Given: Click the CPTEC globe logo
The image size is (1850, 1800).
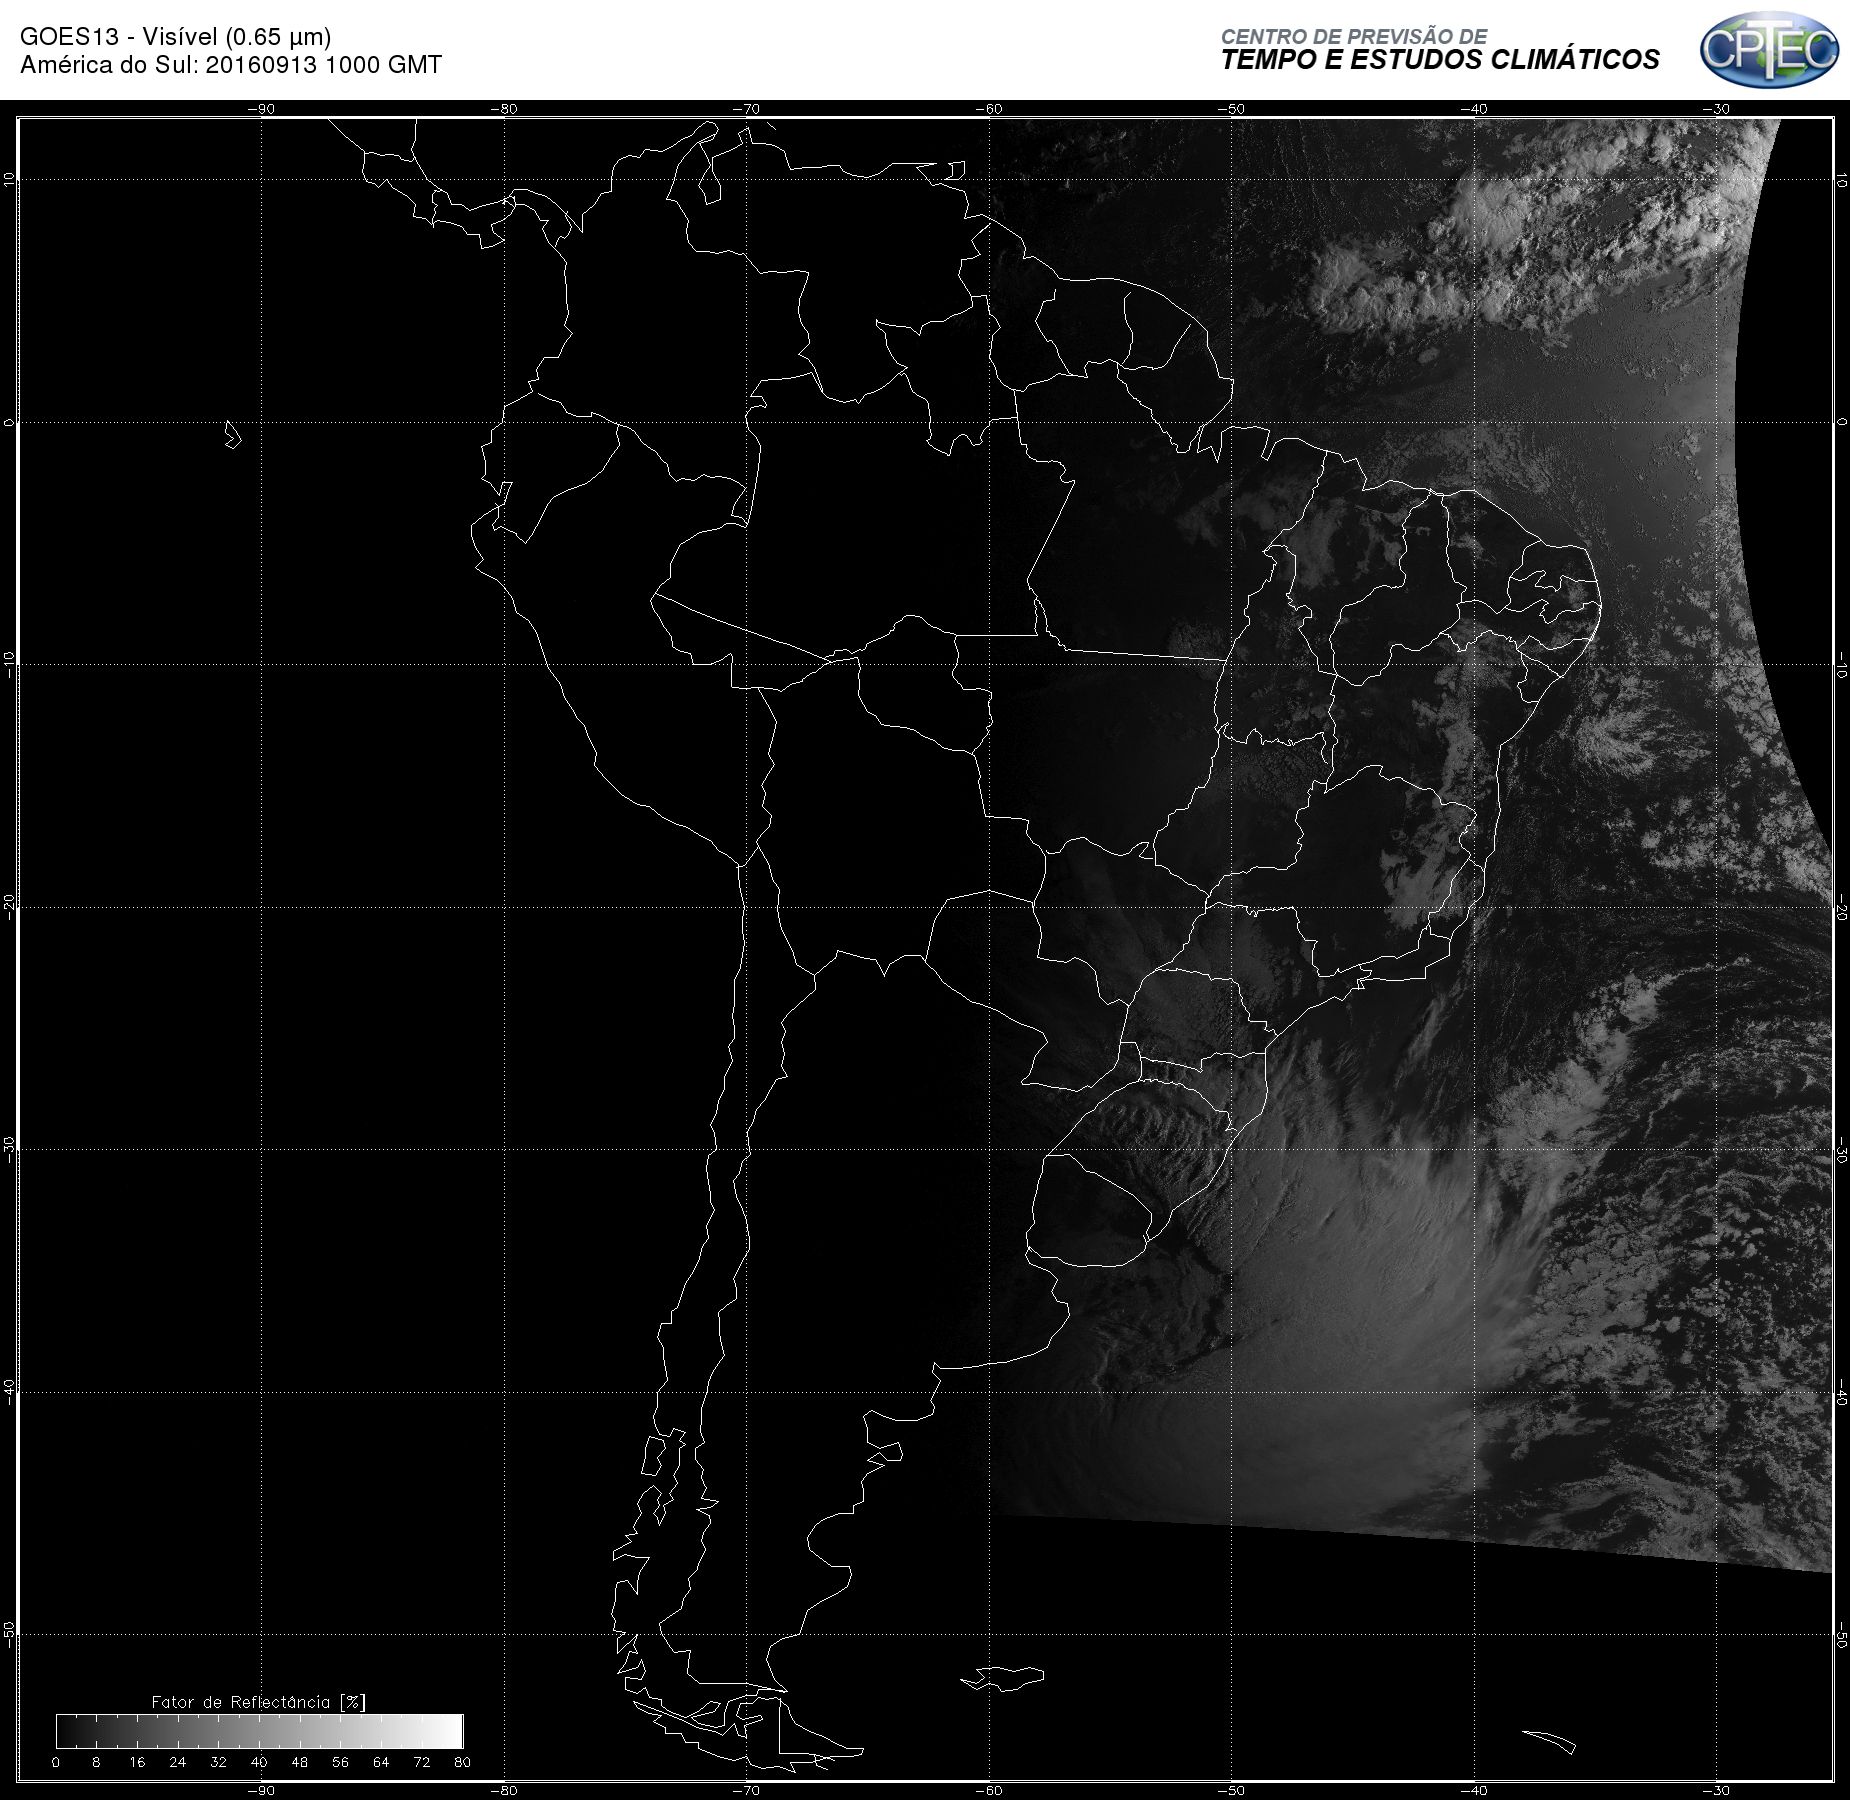Looking at the screenshot, I should 1769,48.
